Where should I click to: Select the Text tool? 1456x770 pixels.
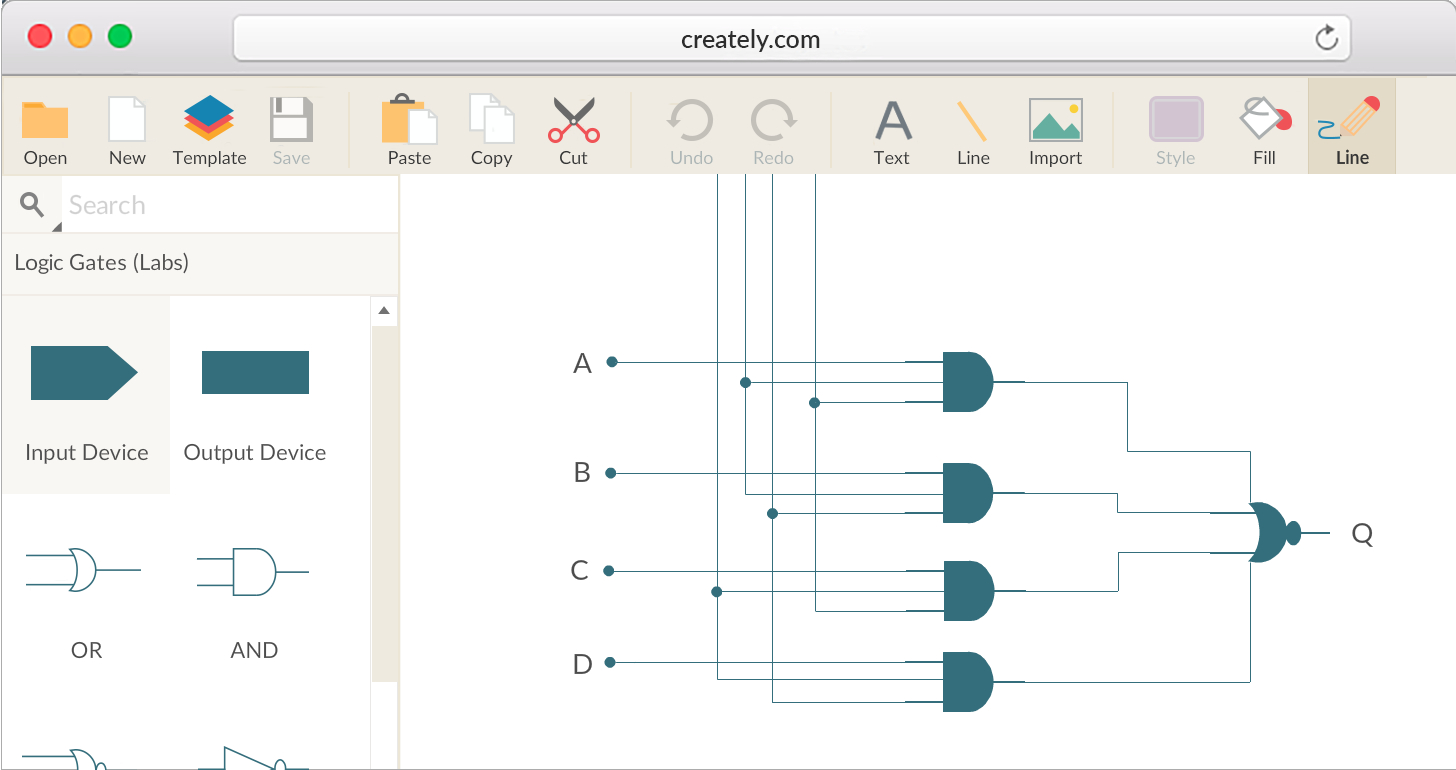tap(892, 120)
